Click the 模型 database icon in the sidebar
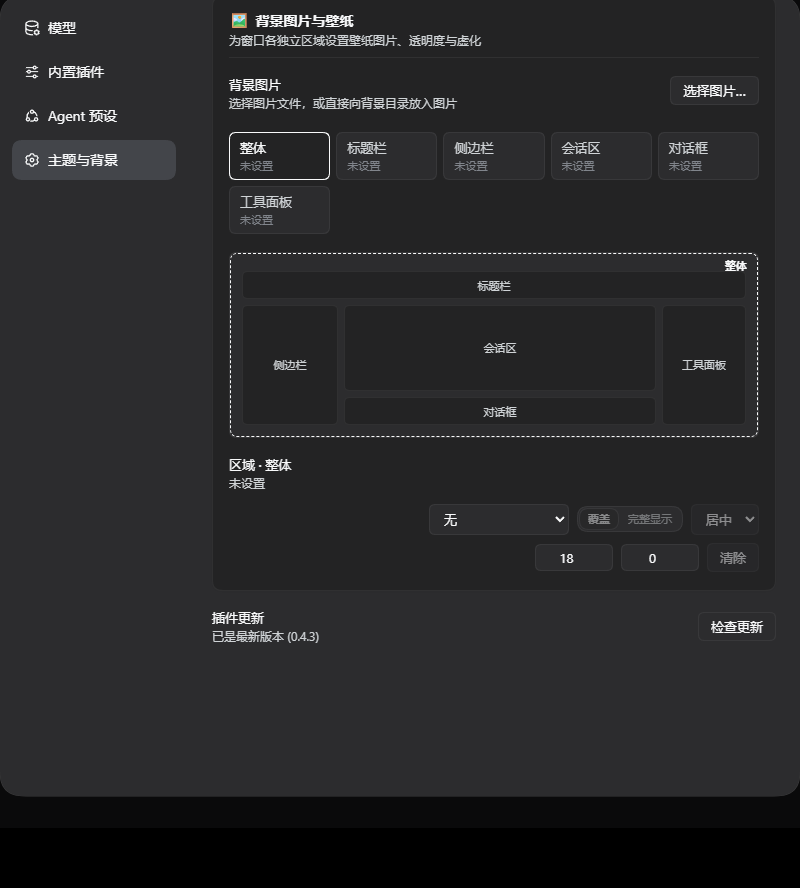 click(32, 28)
